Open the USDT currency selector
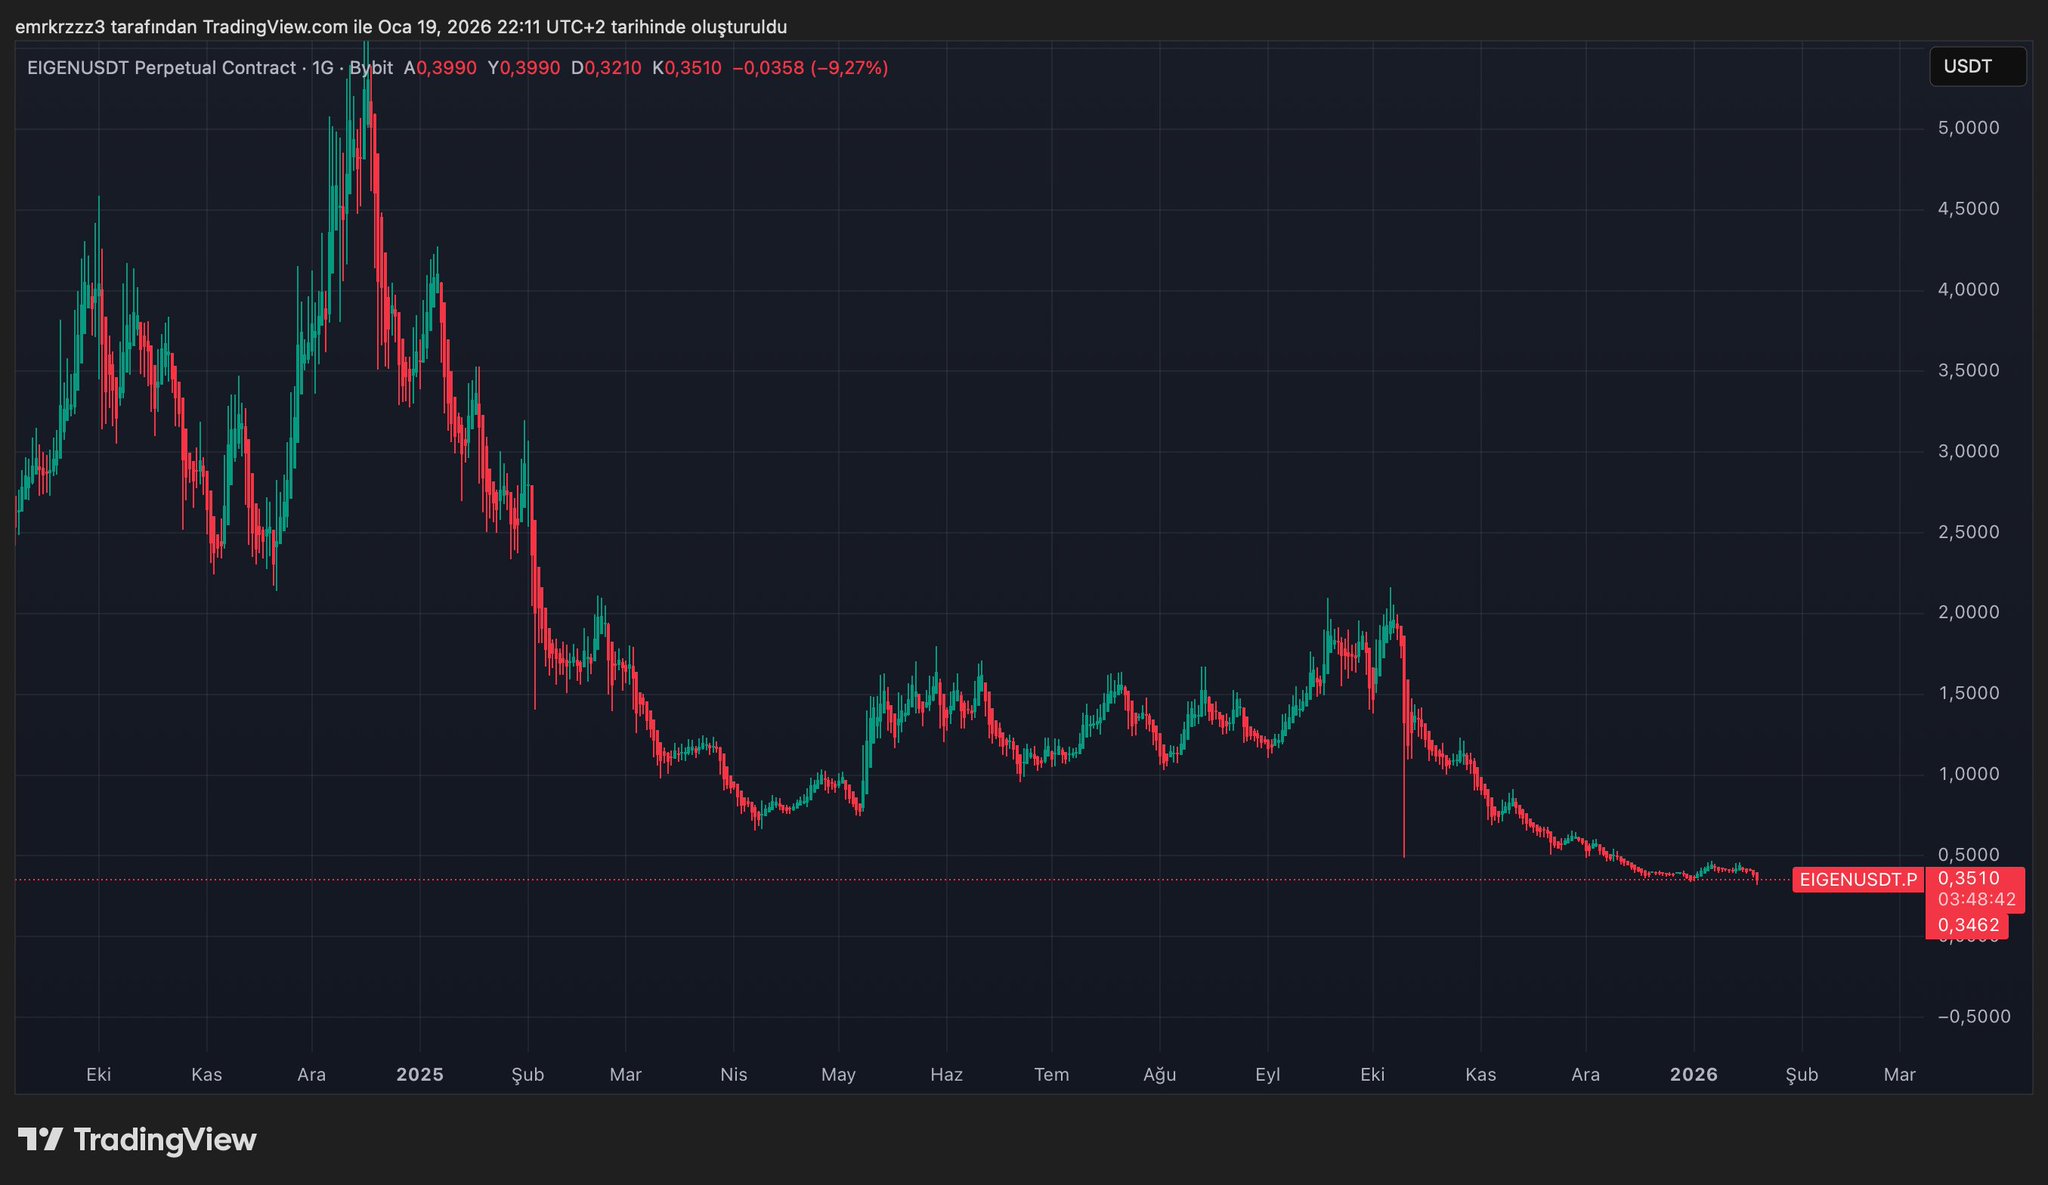 pyautogui.click(x=1976, y=67)
